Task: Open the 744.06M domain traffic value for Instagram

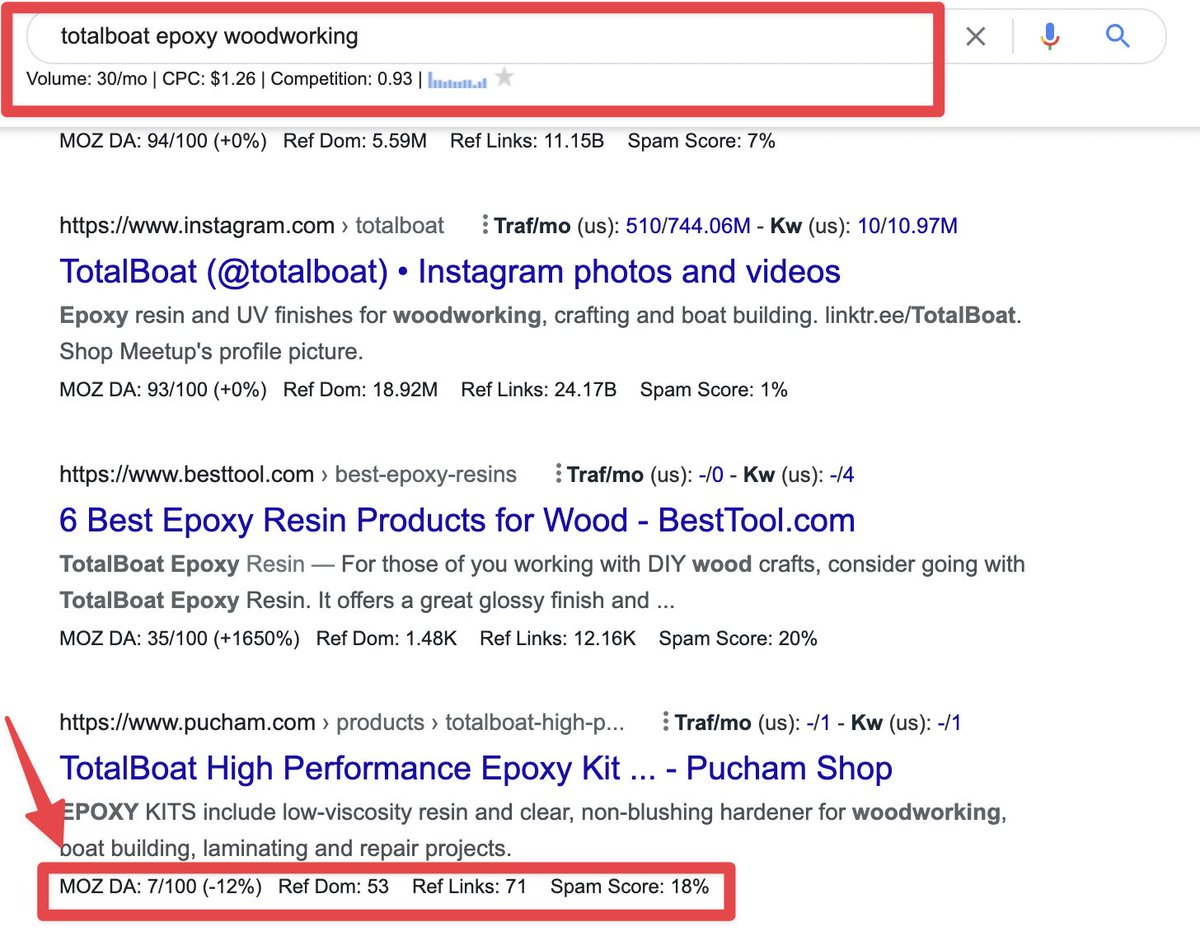Action: click(x=707, y=226)
